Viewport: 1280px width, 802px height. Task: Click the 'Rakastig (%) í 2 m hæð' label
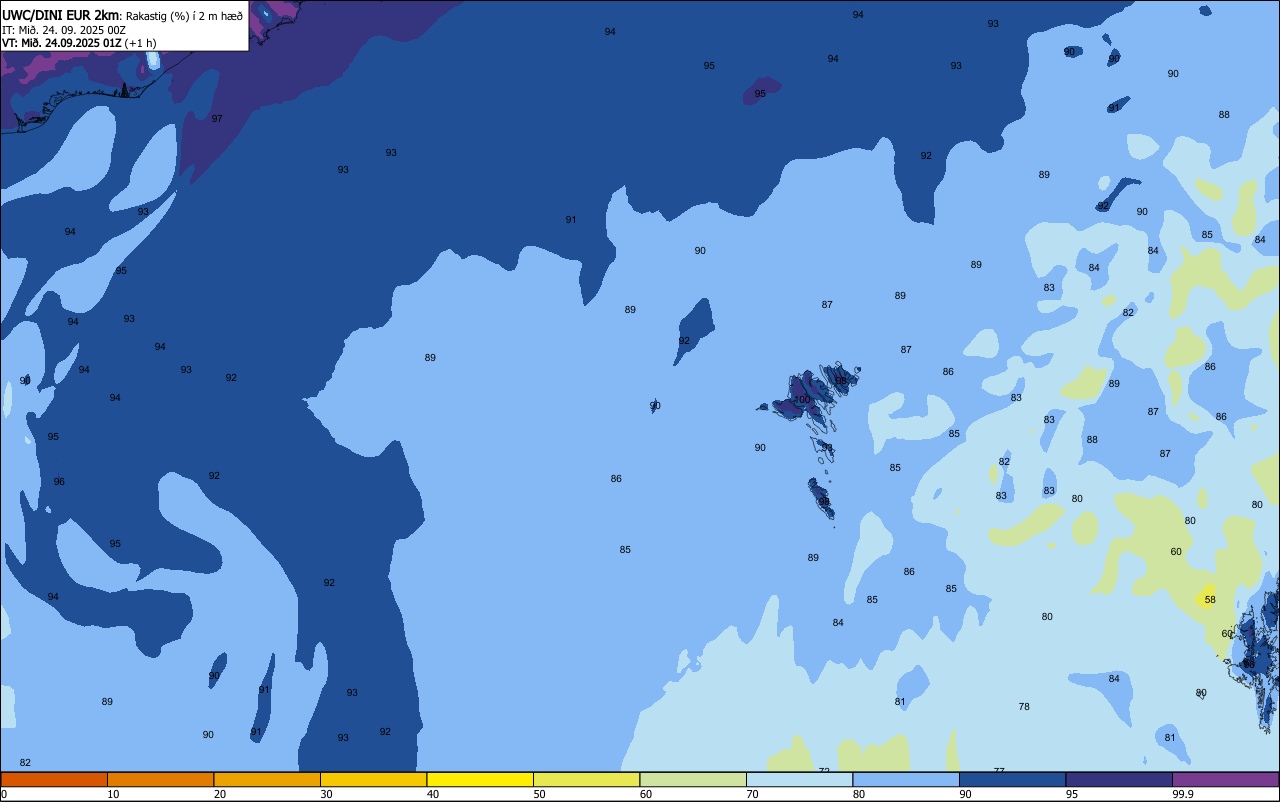point(184,15)
